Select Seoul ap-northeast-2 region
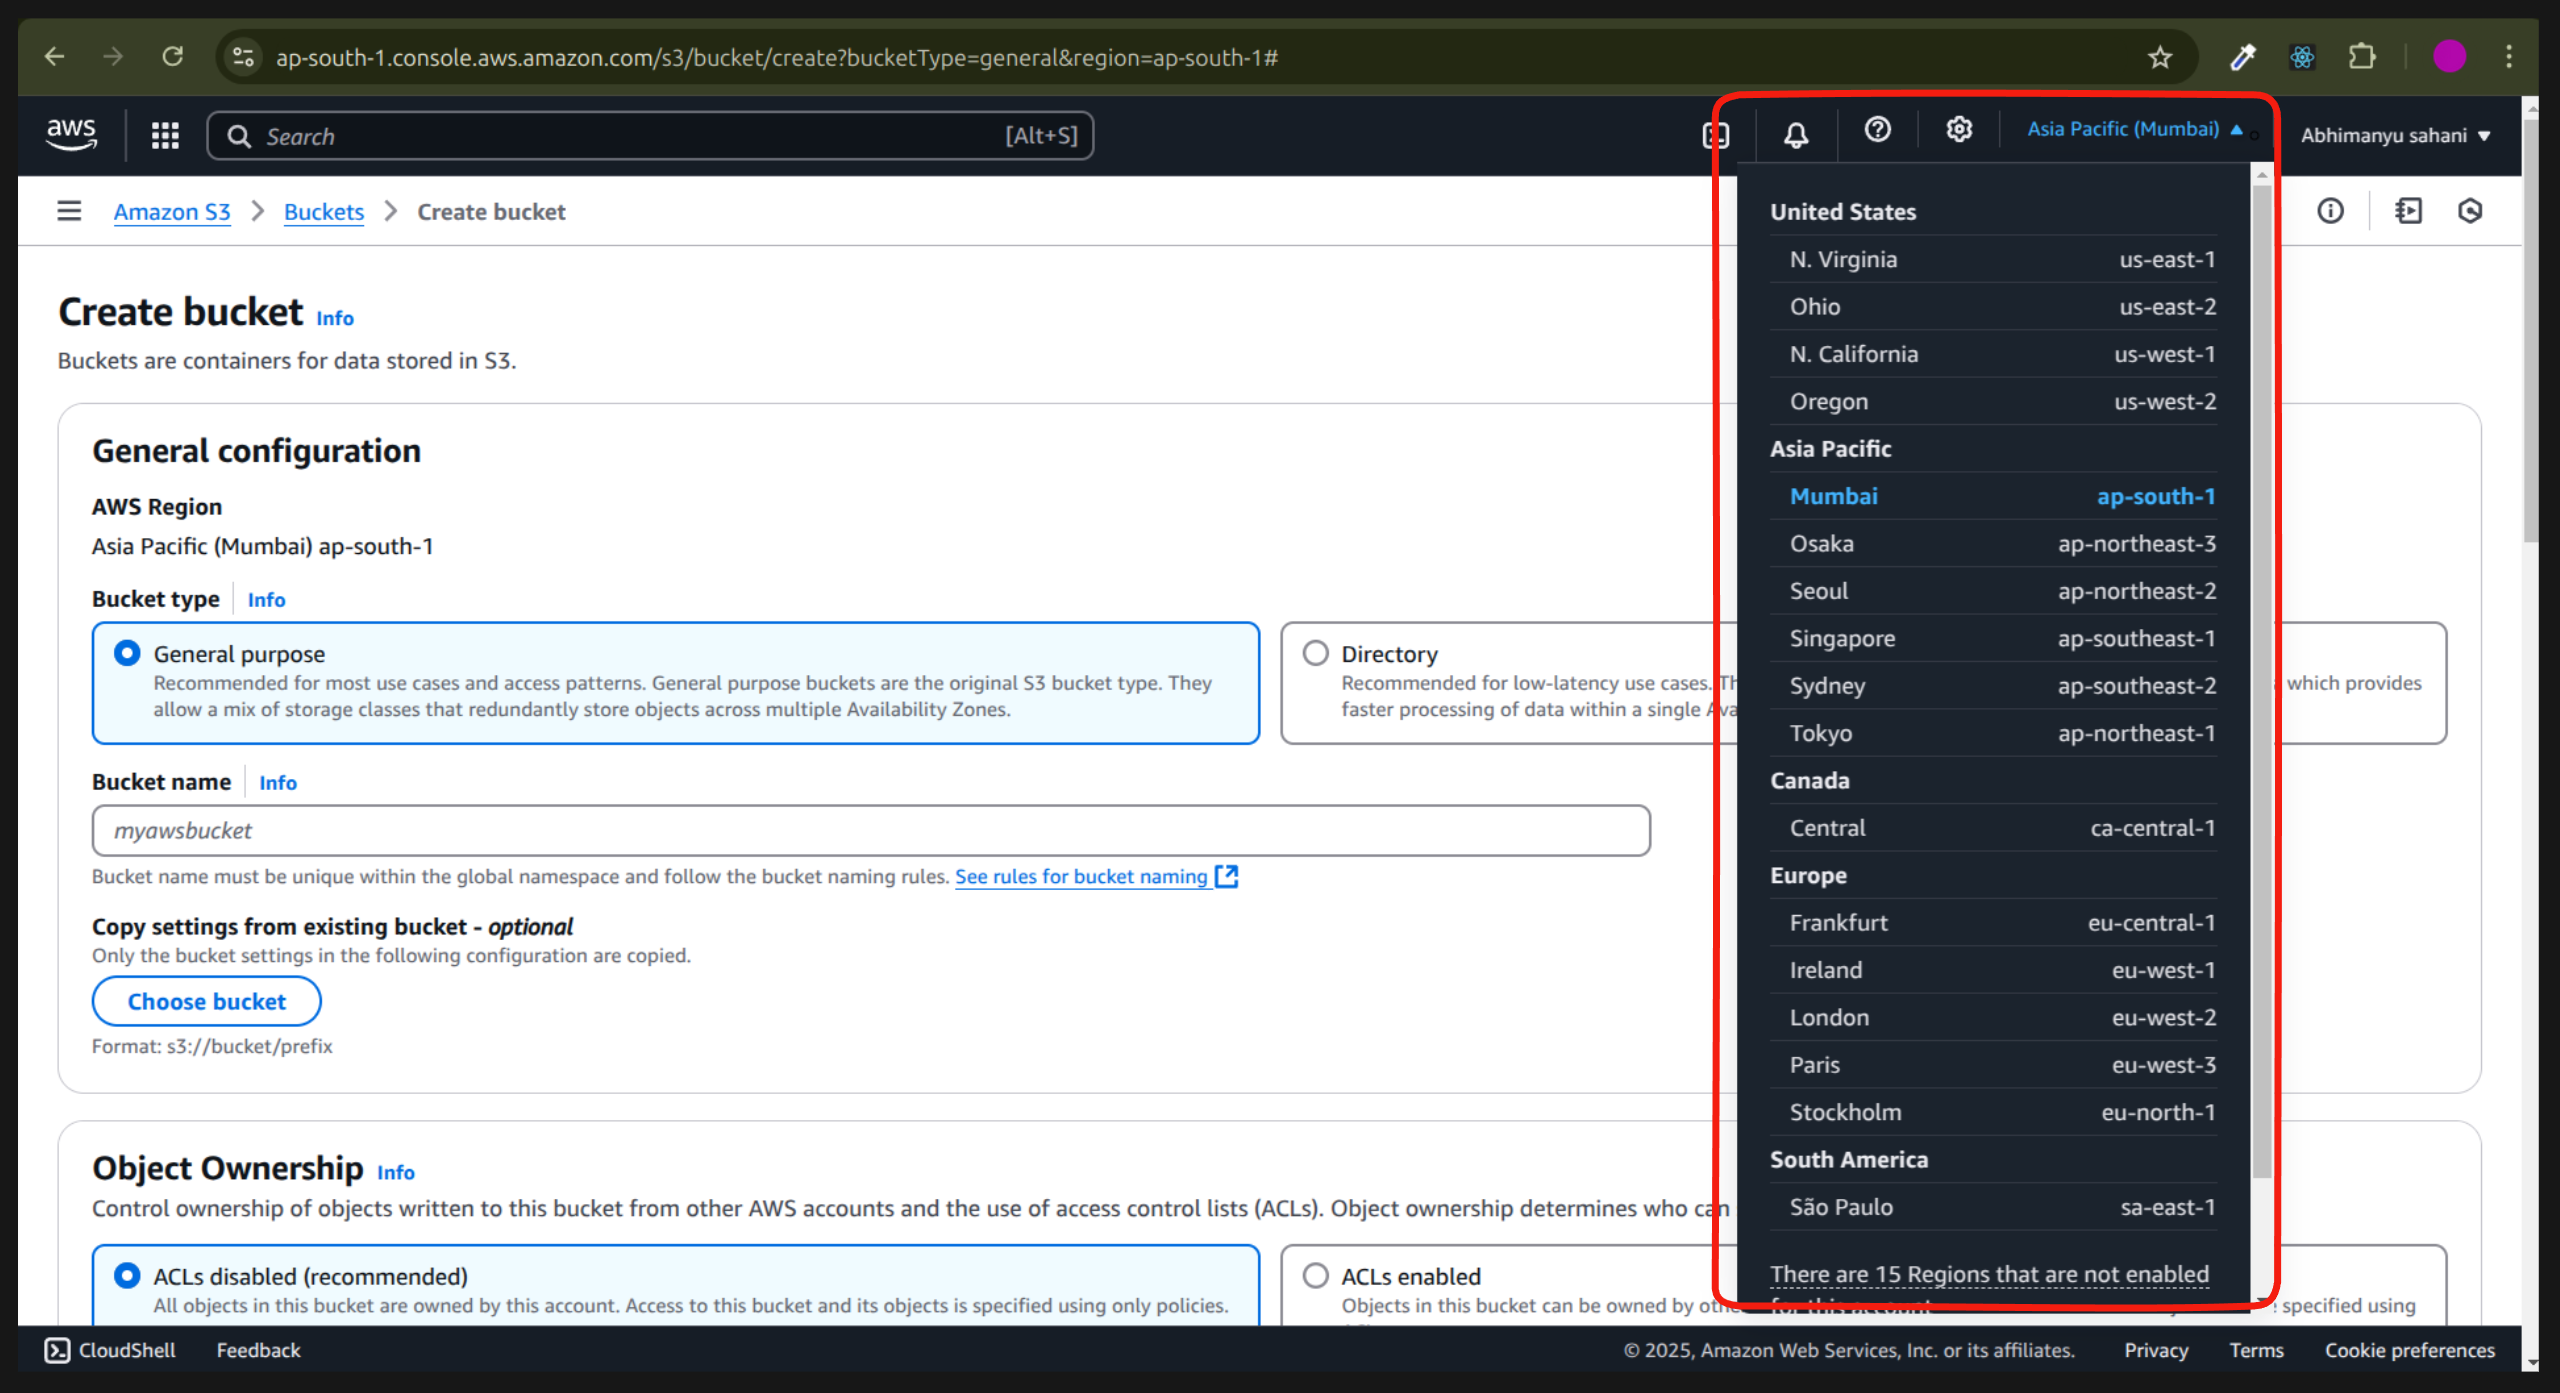Viewport: 2560px width, 1393px height. (x=1993, y=591)
